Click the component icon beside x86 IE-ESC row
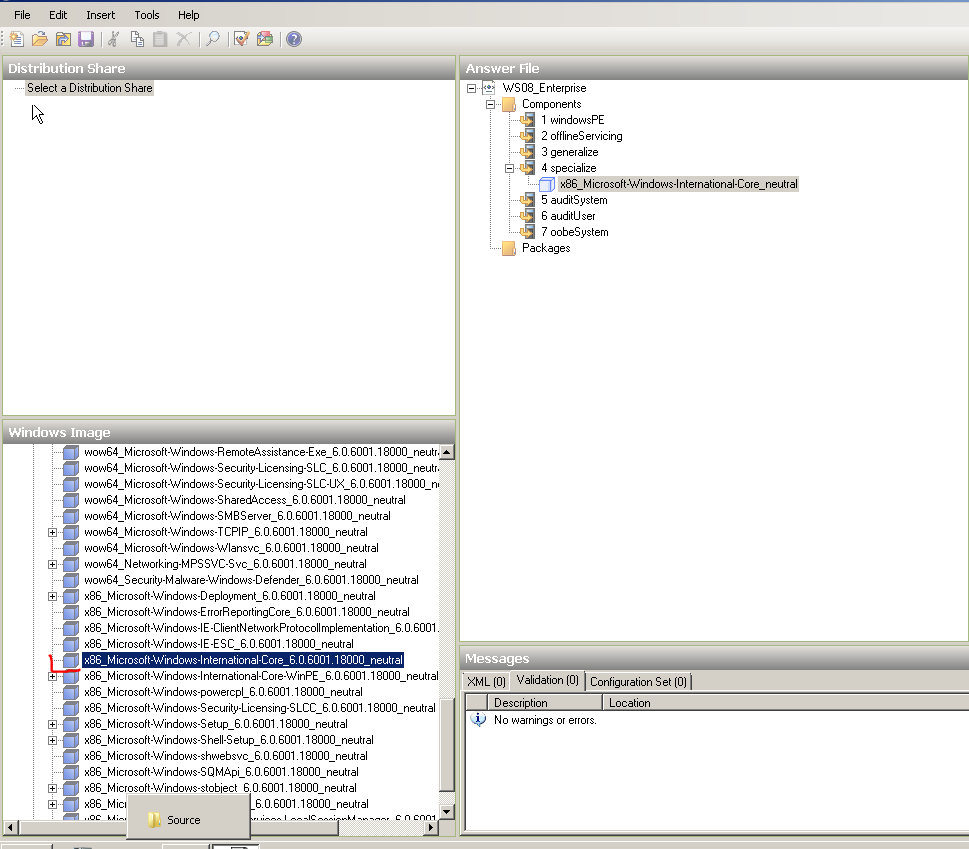 click(x=71, y=644)
